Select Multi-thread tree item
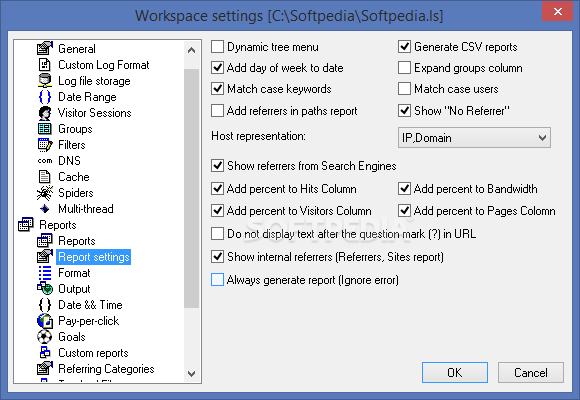 click(86, 209)
